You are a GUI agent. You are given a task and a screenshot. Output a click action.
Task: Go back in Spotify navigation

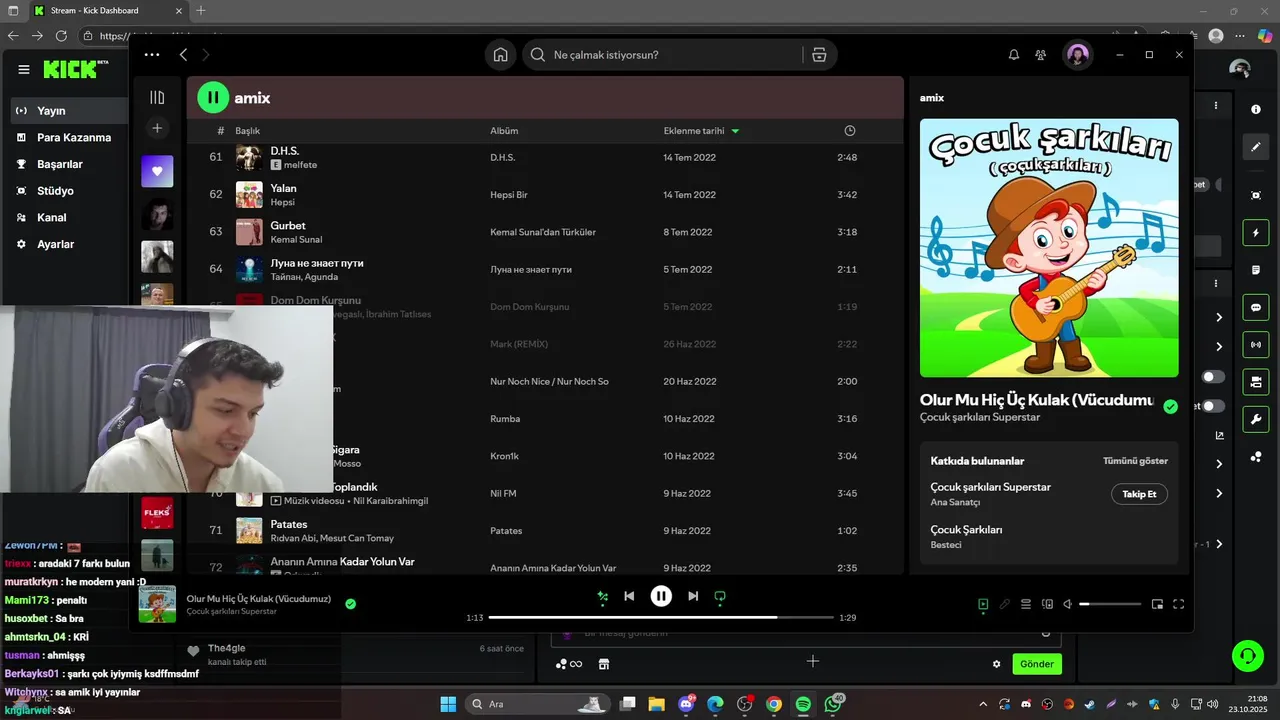pyautogui.click(x=183, y=55)
